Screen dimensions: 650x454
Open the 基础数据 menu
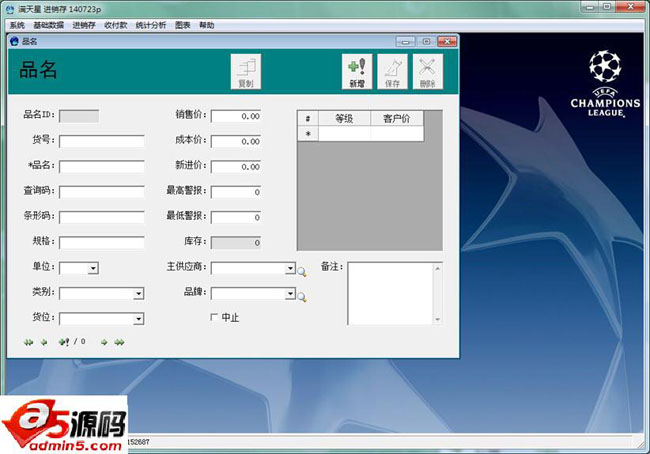[49, 25]
